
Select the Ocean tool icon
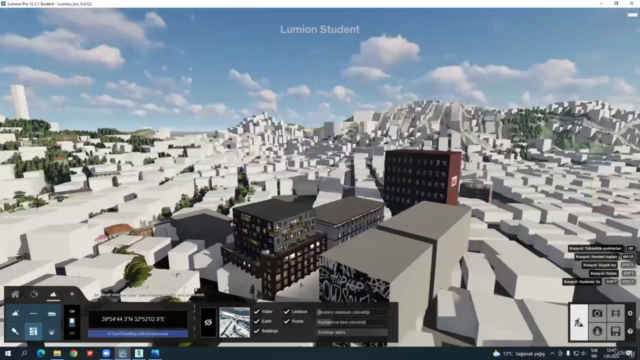click(51, 313)
